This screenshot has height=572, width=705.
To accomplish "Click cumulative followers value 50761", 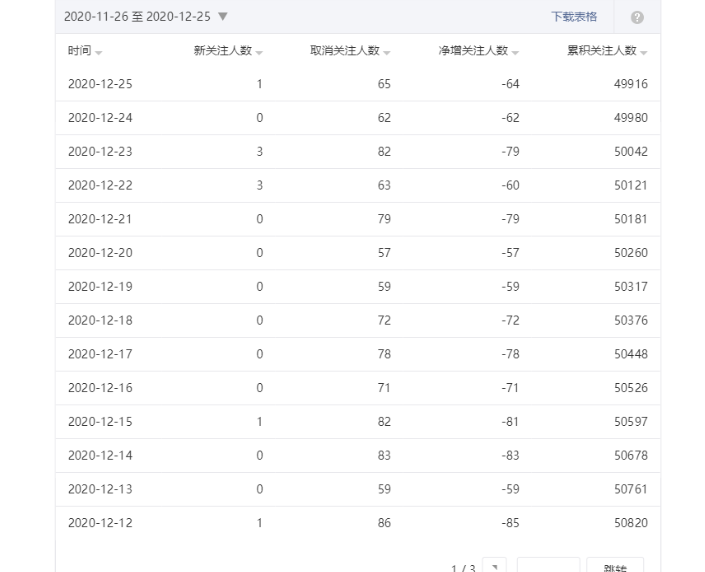I will pos(631,489).
